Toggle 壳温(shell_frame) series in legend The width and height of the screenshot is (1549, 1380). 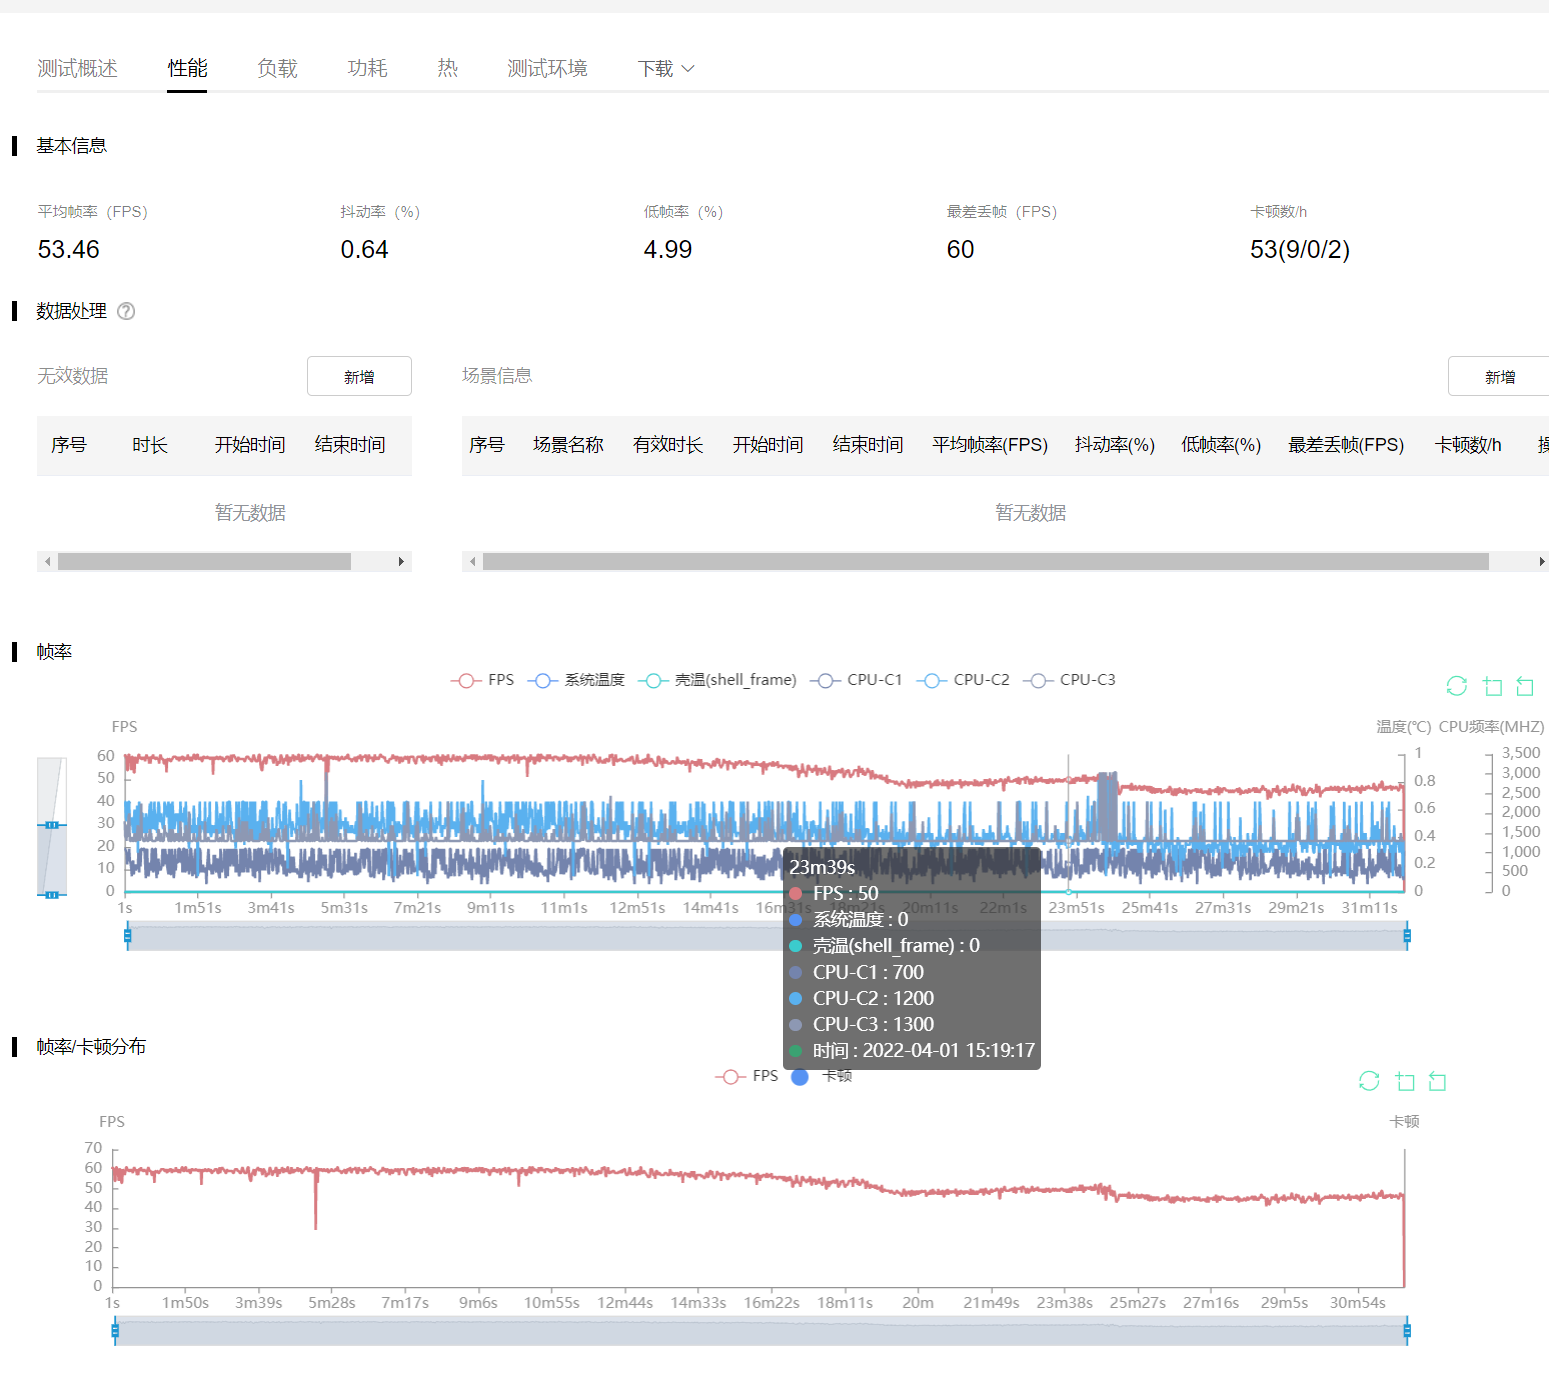pos(717,680)
